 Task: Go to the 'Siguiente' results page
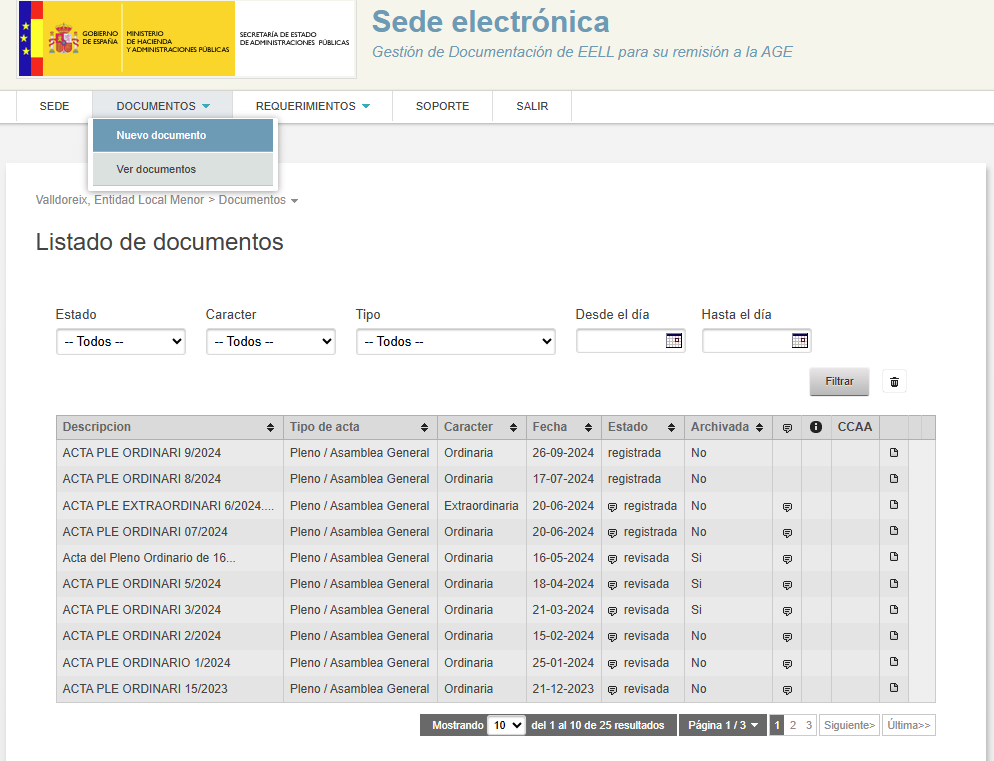[x=848, y=726]
